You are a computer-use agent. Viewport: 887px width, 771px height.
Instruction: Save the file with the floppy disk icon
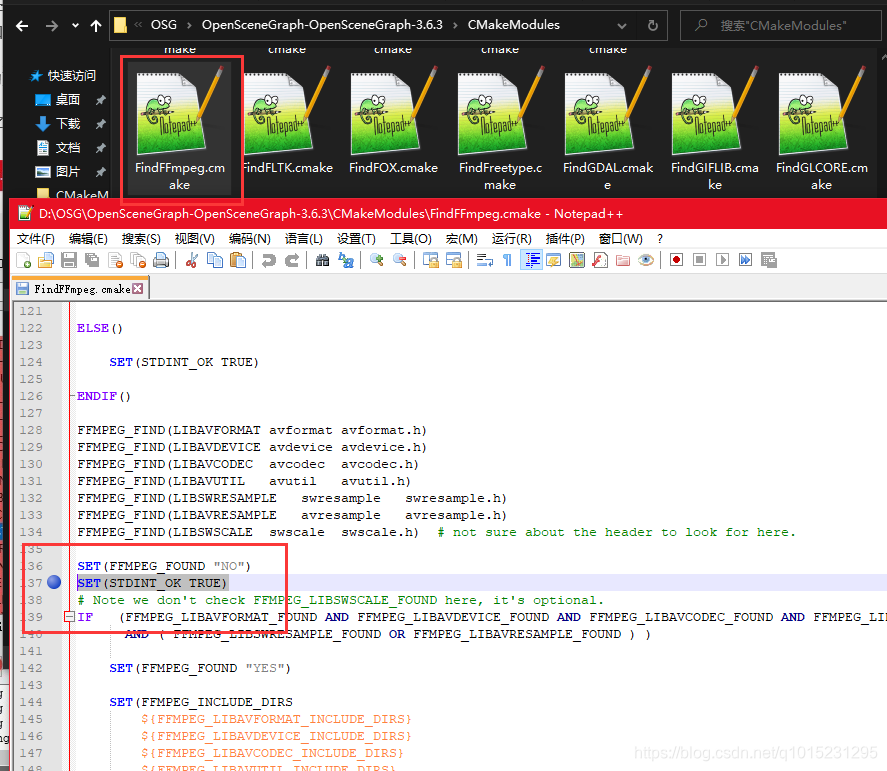tap(69, 260)
